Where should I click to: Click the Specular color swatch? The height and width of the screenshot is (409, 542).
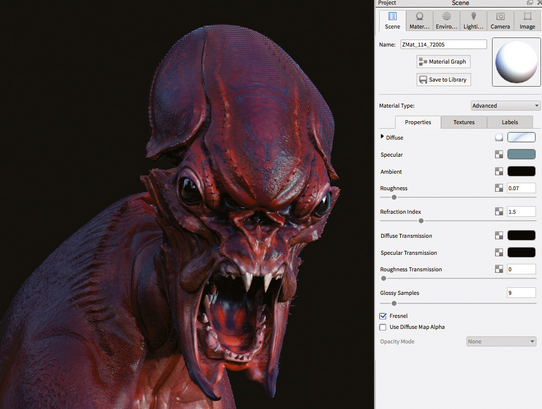click(521, 154)
